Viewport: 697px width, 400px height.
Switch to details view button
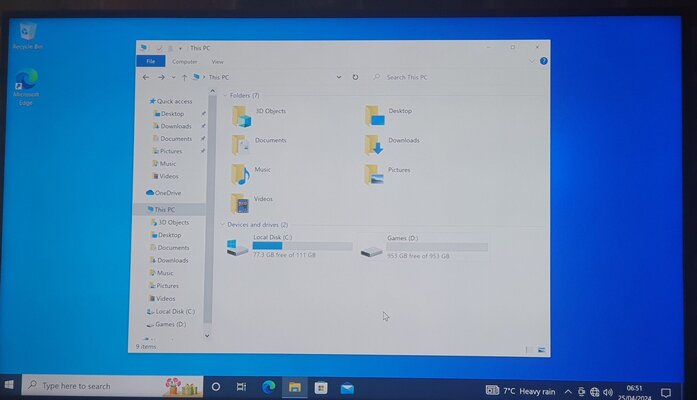[x=529, y=350]
